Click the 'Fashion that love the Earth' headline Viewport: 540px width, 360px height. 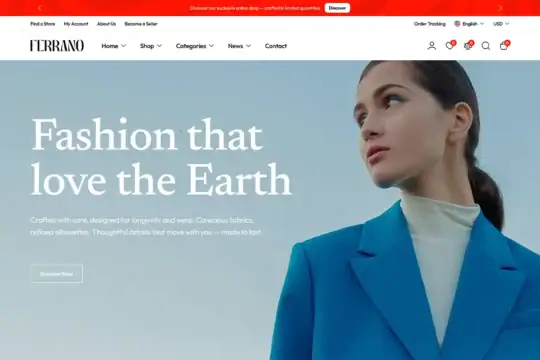(x=161, y=157)
